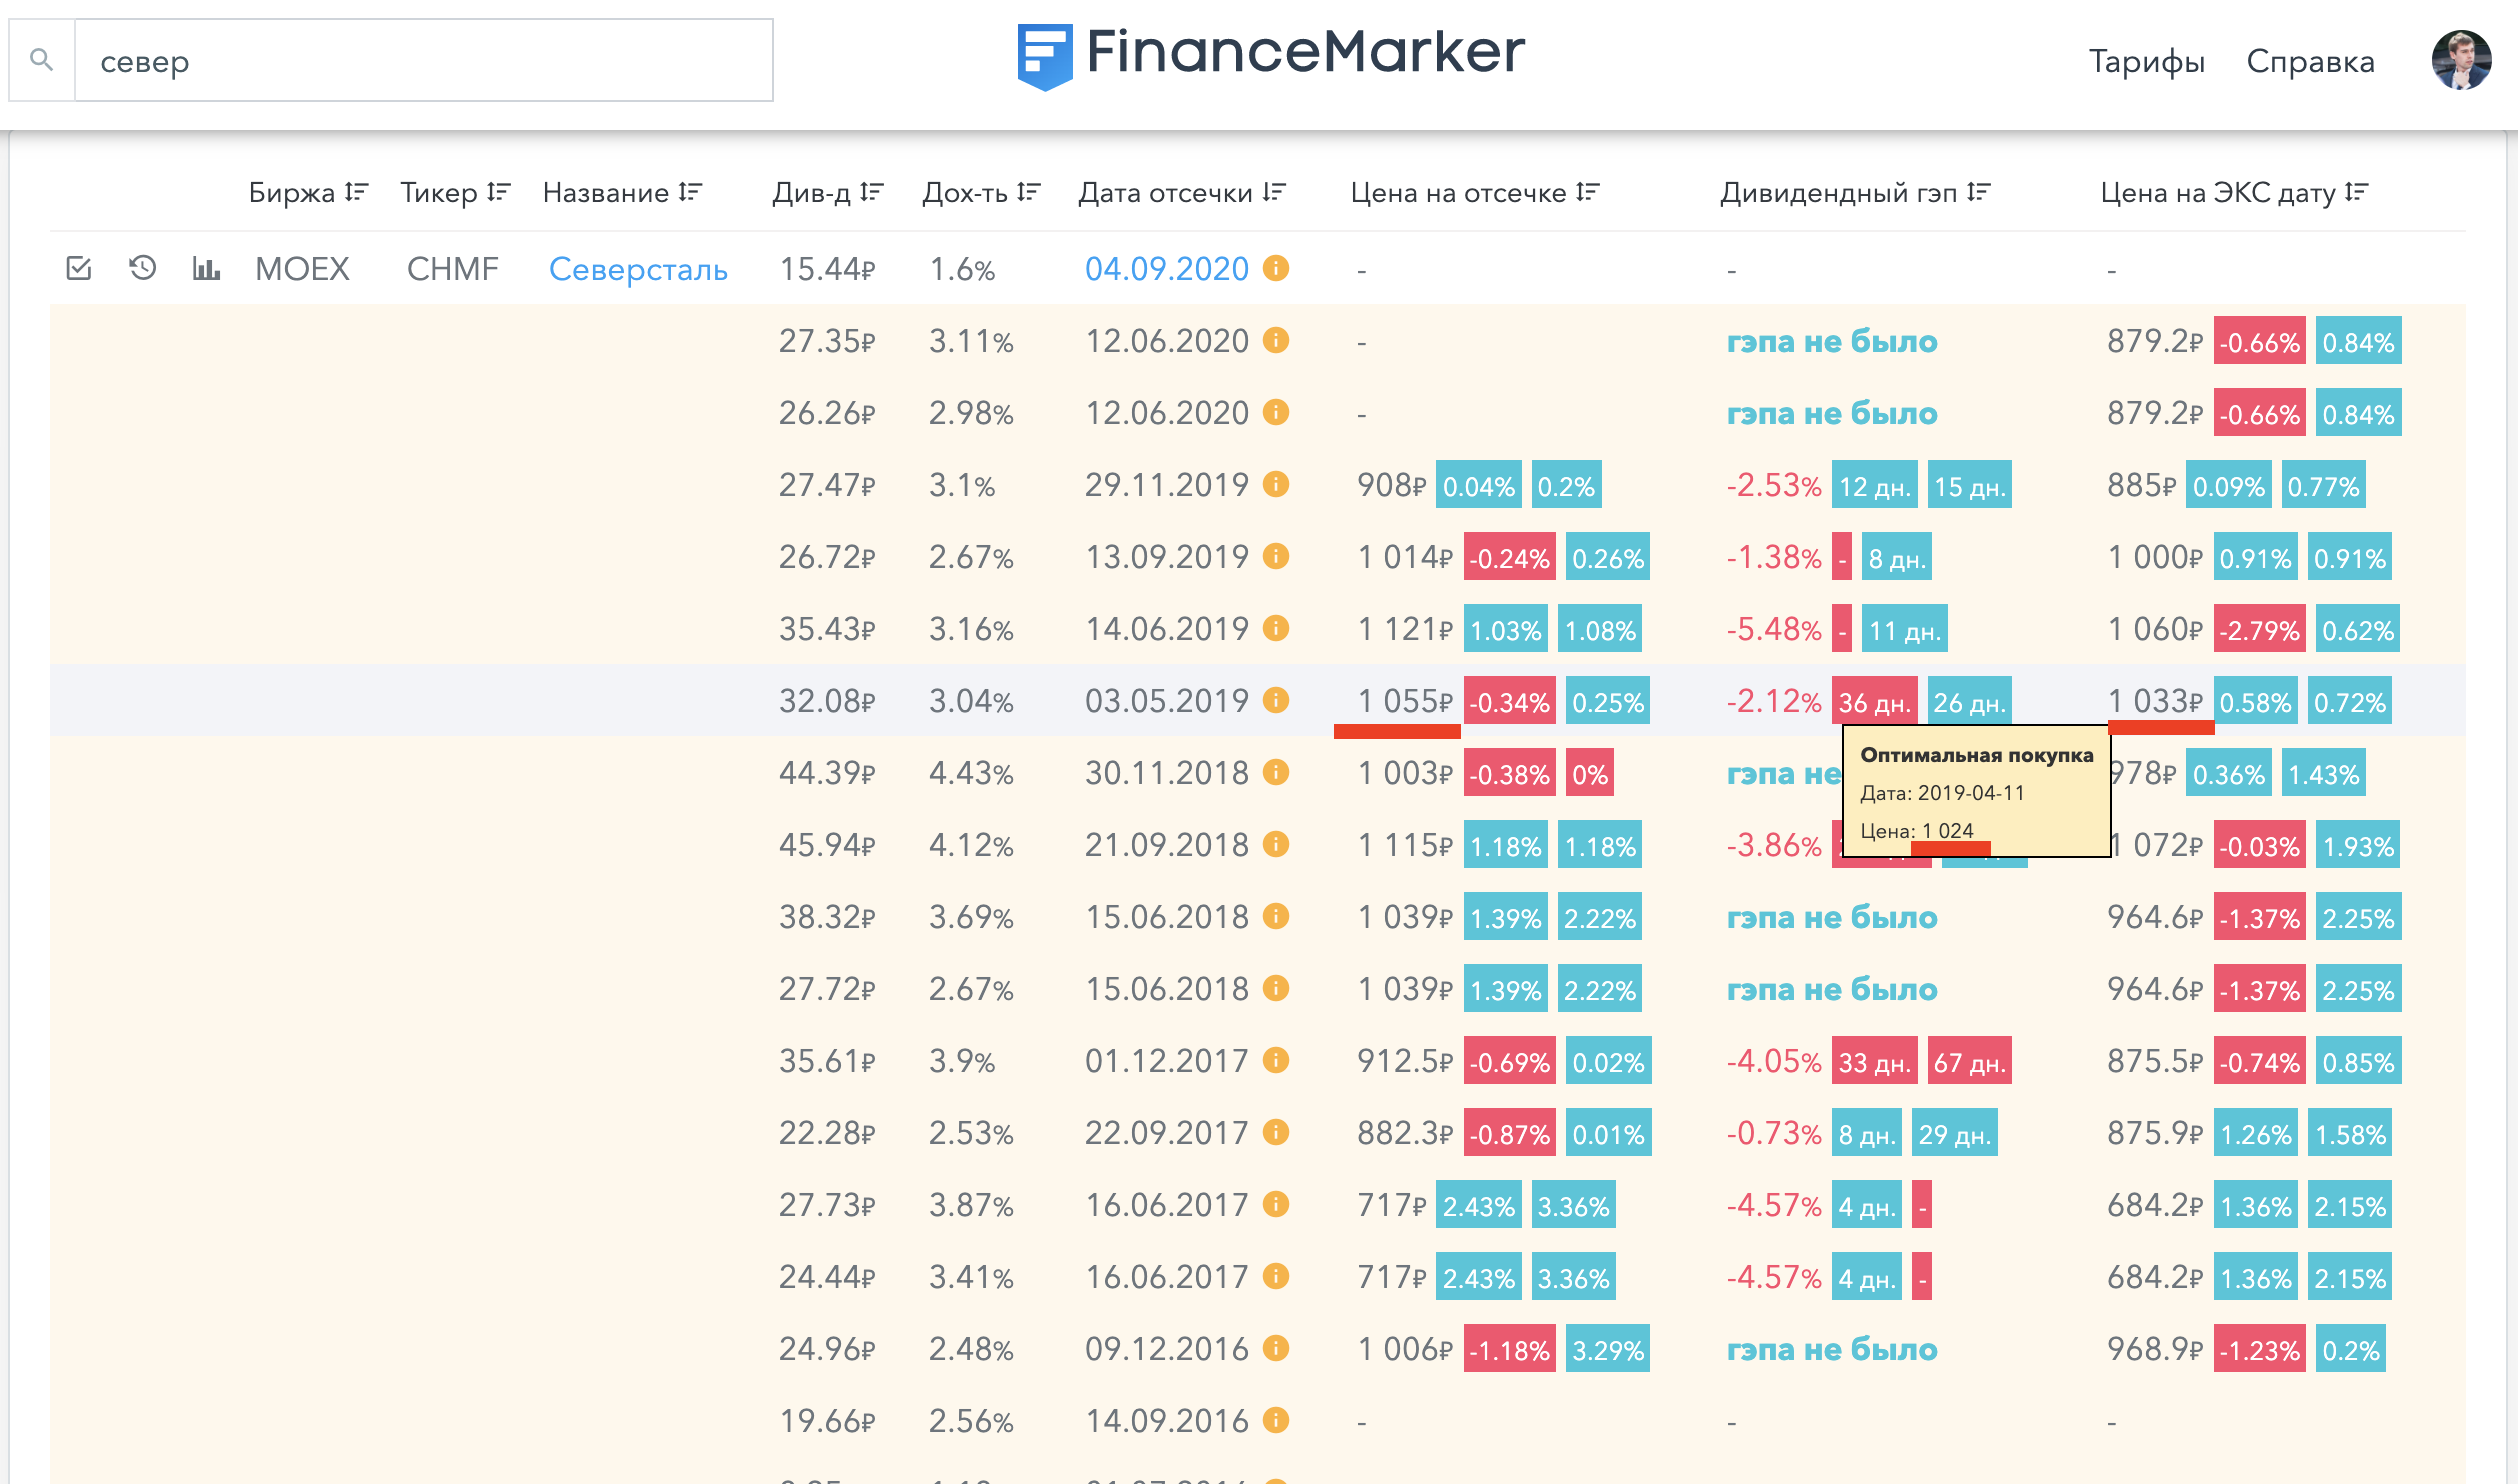This screenshot has height=1484, width=2518.
Task: Click the red '36 дн.' gap badge
Action: click(1874, 701)
